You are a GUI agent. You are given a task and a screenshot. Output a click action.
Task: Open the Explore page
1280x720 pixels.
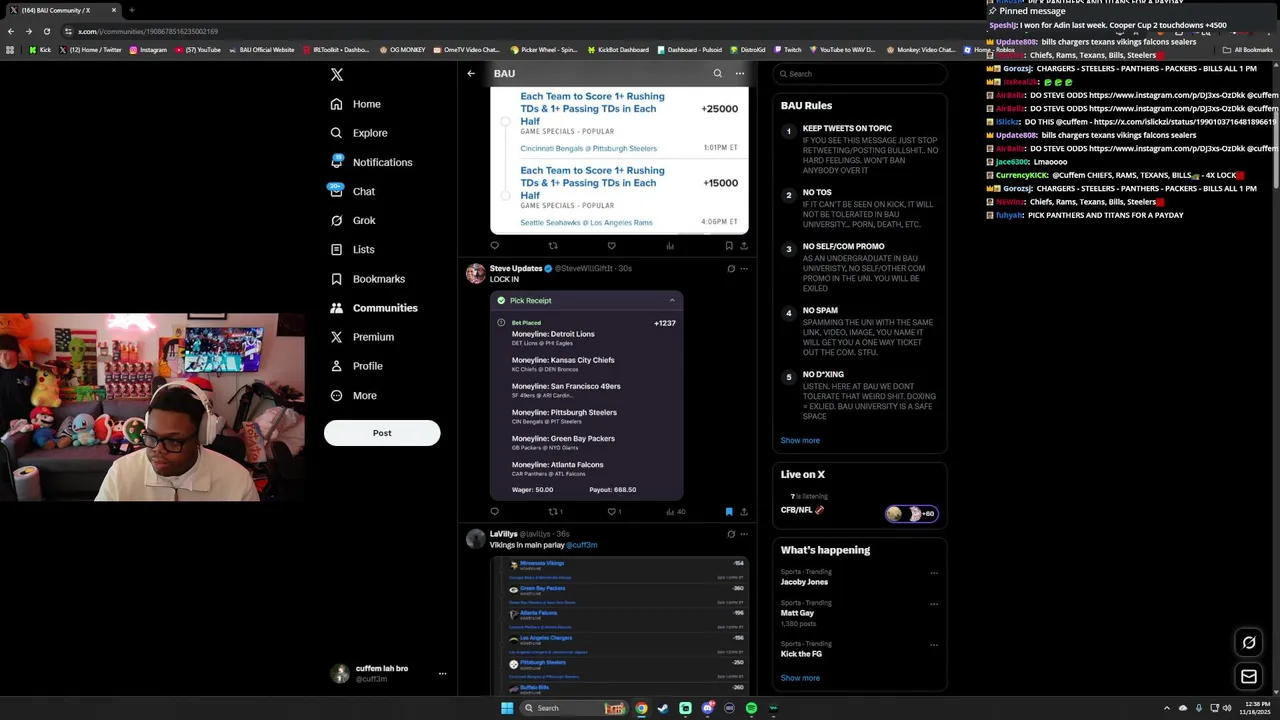(x=359, y=133)
